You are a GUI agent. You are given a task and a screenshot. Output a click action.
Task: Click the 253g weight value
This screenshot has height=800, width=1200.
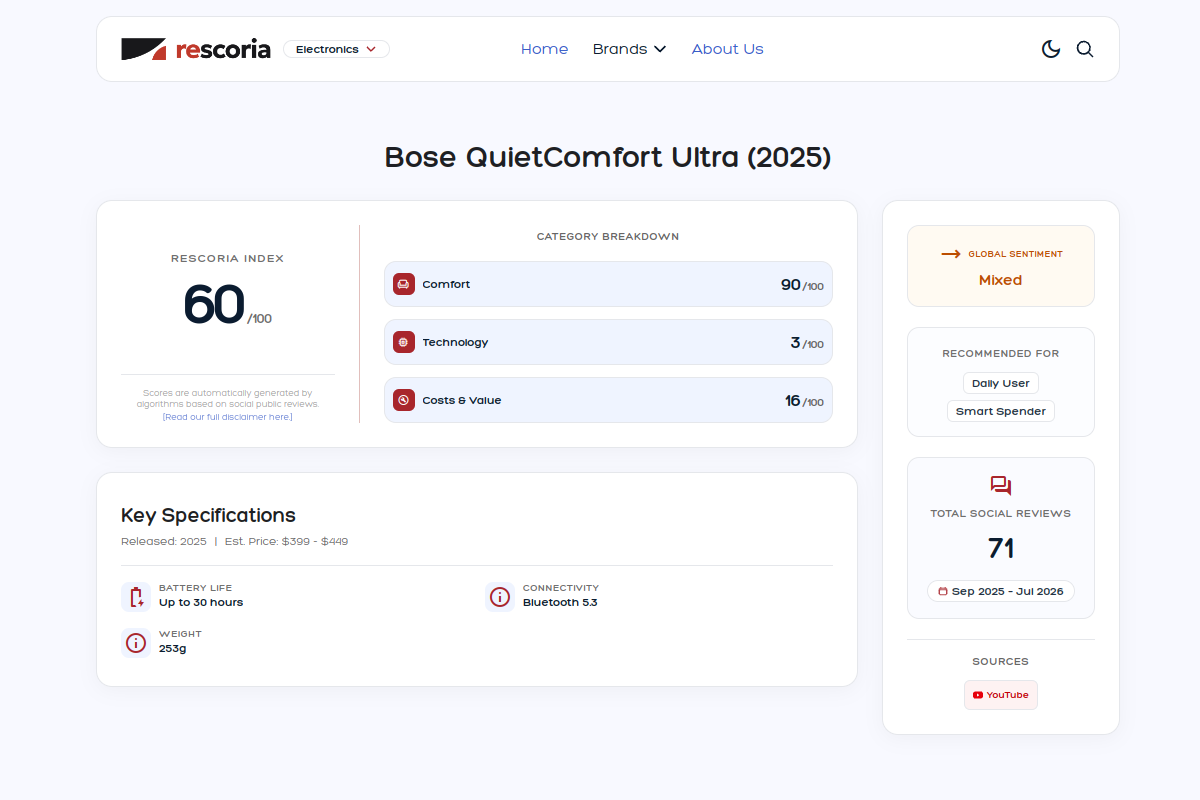[173, 648]
